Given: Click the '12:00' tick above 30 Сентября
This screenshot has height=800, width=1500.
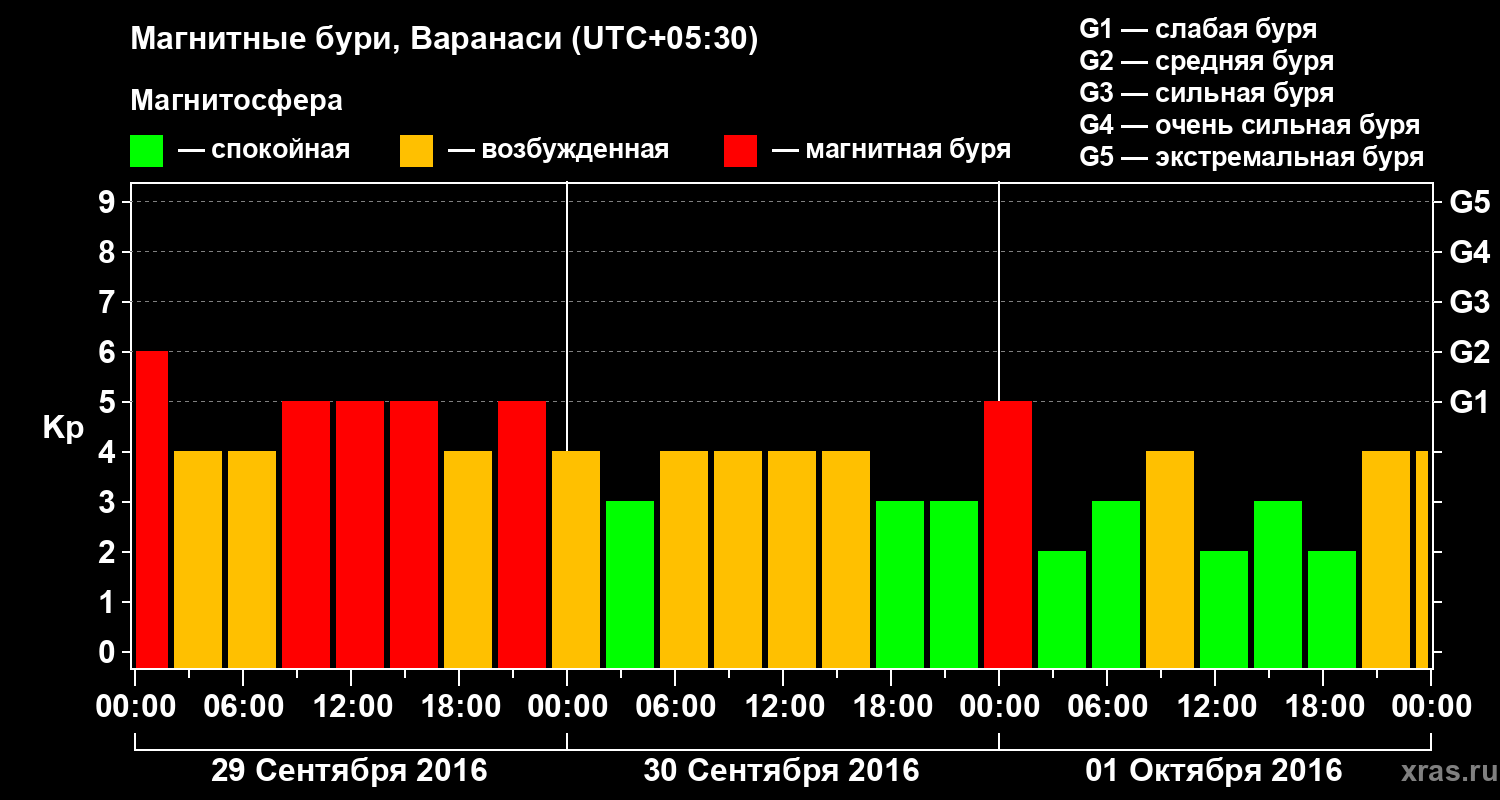Looking at the screenshot, I should [784, 706].
